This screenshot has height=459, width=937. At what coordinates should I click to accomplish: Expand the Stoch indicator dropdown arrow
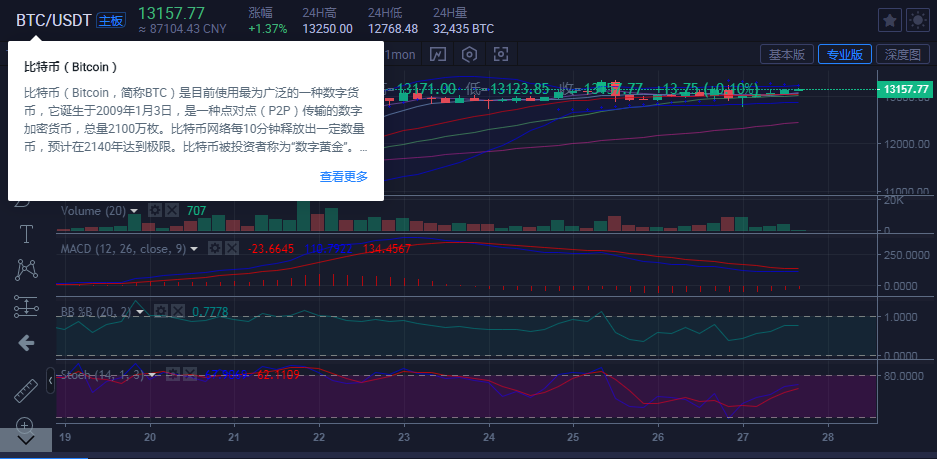click(152, 375)
